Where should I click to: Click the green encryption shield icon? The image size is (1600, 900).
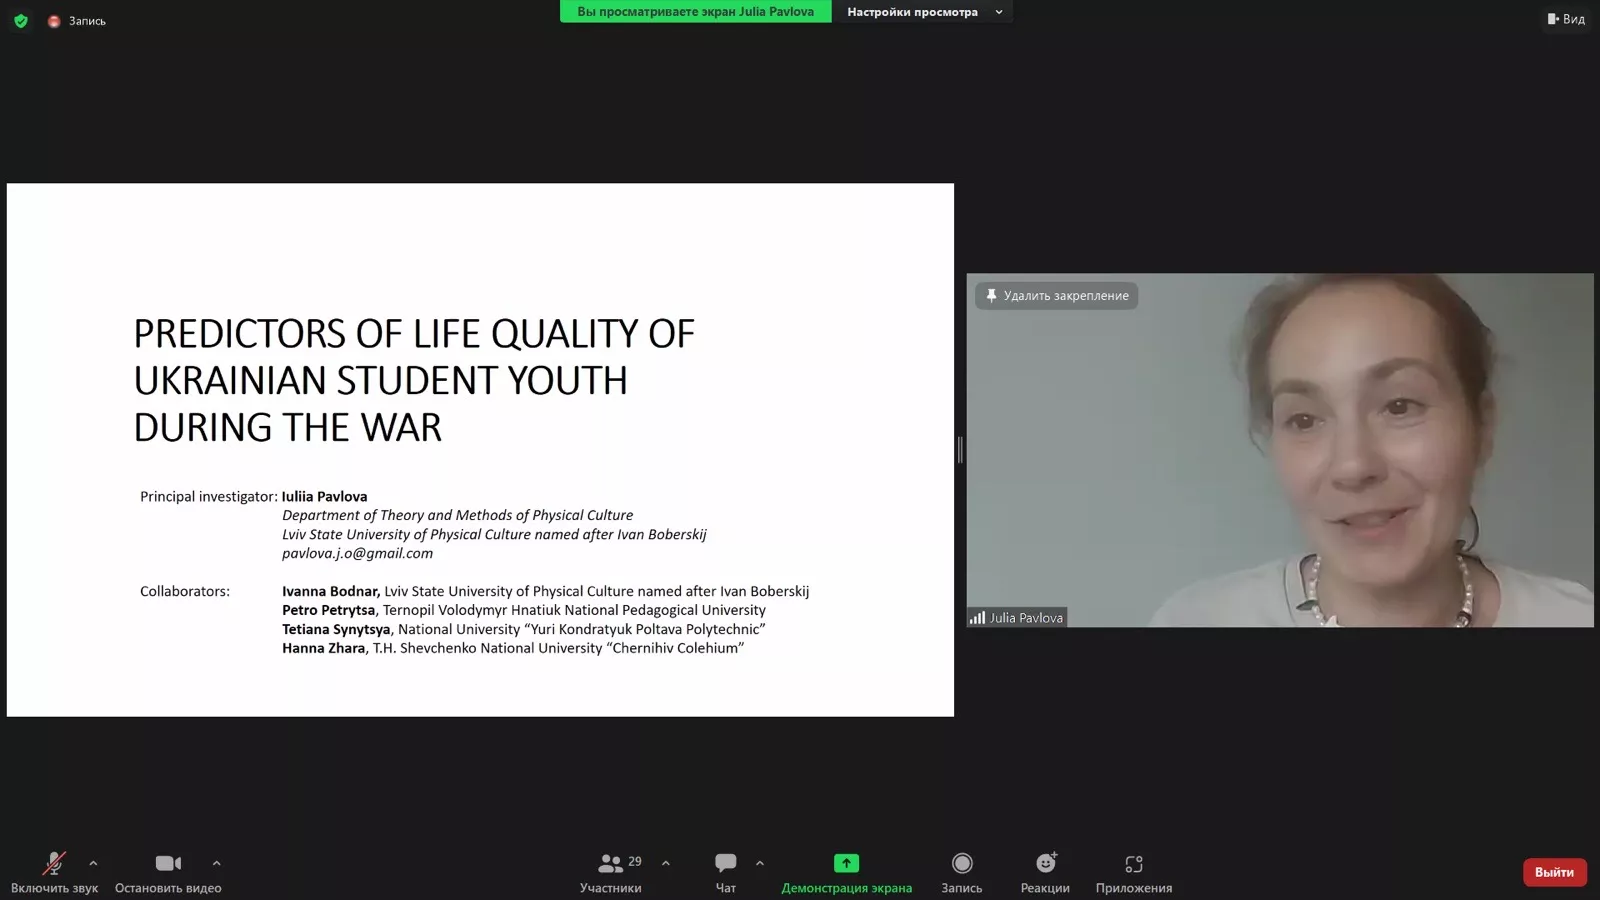21,21
